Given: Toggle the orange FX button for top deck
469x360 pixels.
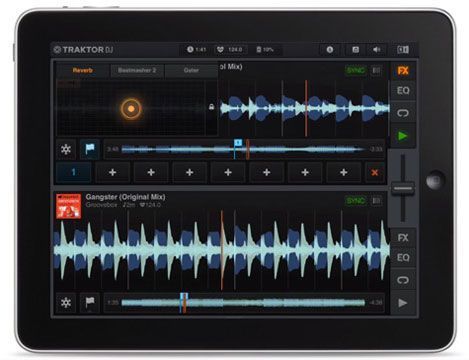Looking at the screenshot, I should pos(403,71).
